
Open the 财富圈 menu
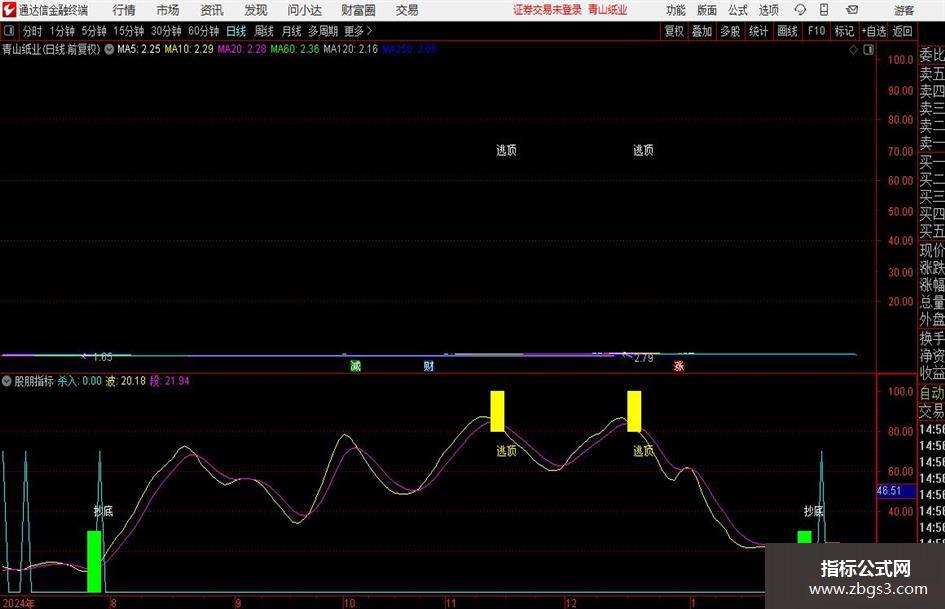tap(358, 10)
